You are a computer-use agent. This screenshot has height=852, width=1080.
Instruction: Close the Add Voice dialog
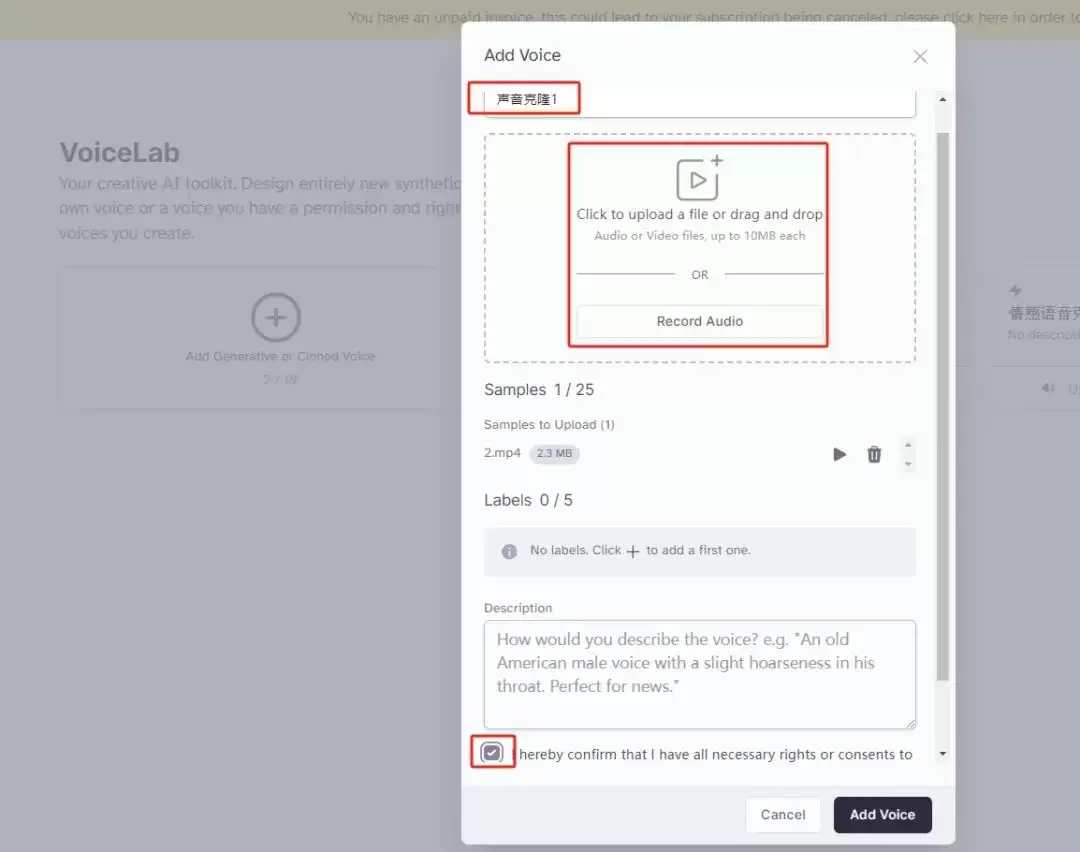pos(920,56)
